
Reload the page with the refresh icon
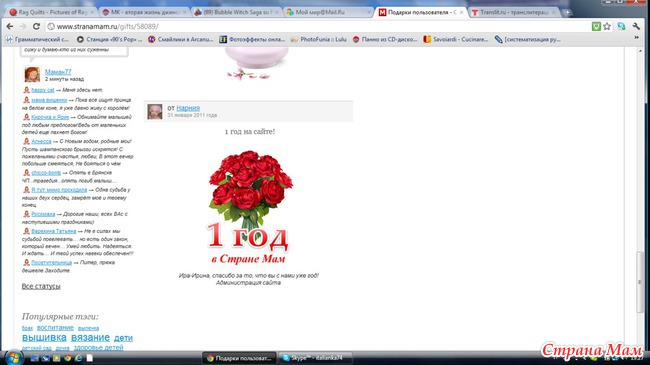[36, 26]
